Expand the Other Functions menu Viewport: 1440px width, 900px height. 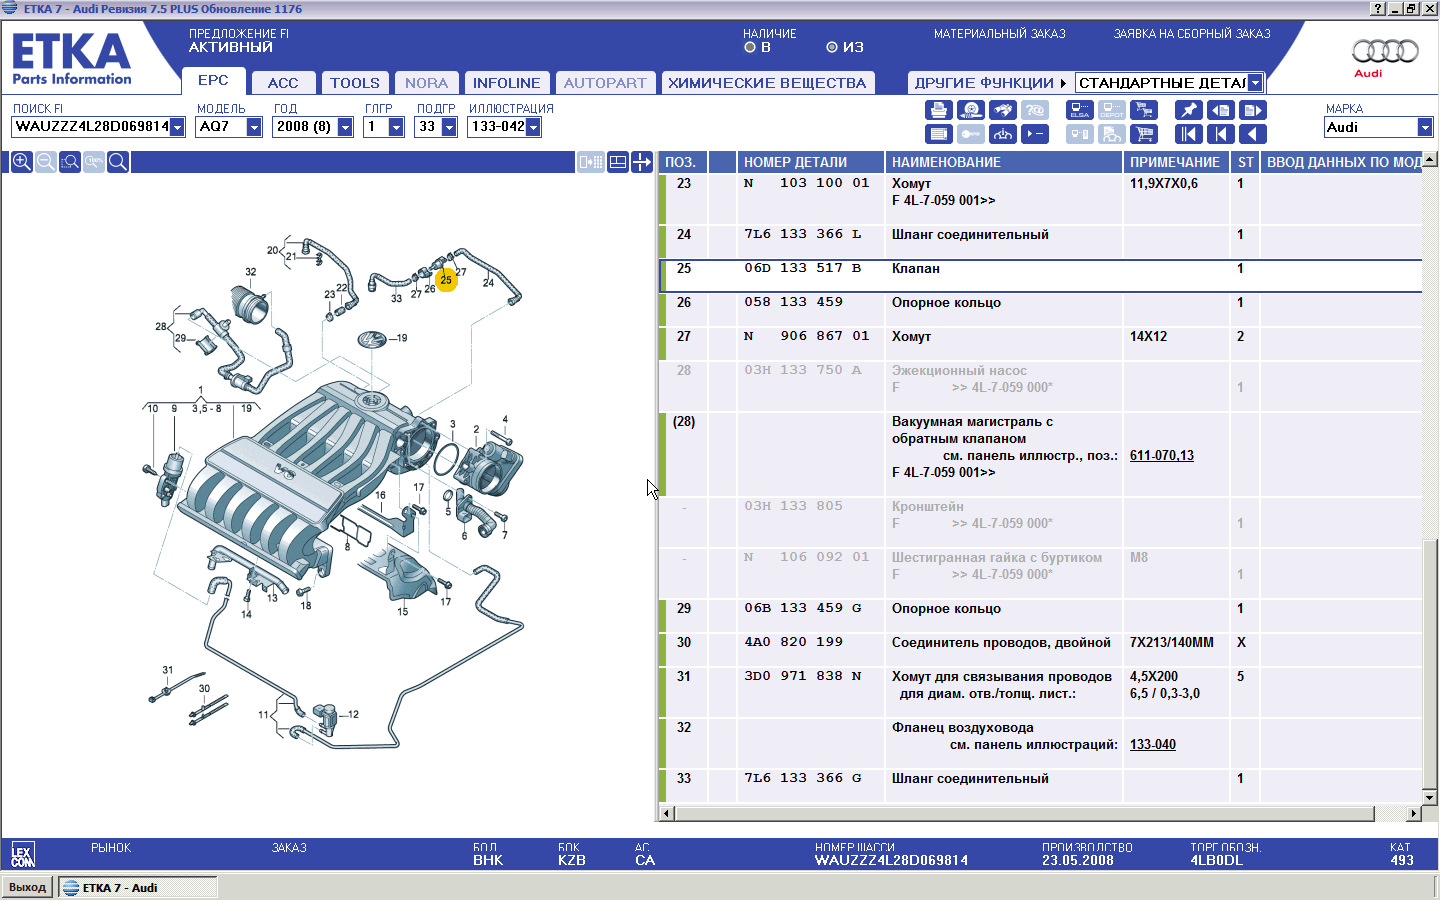point(990,83)
